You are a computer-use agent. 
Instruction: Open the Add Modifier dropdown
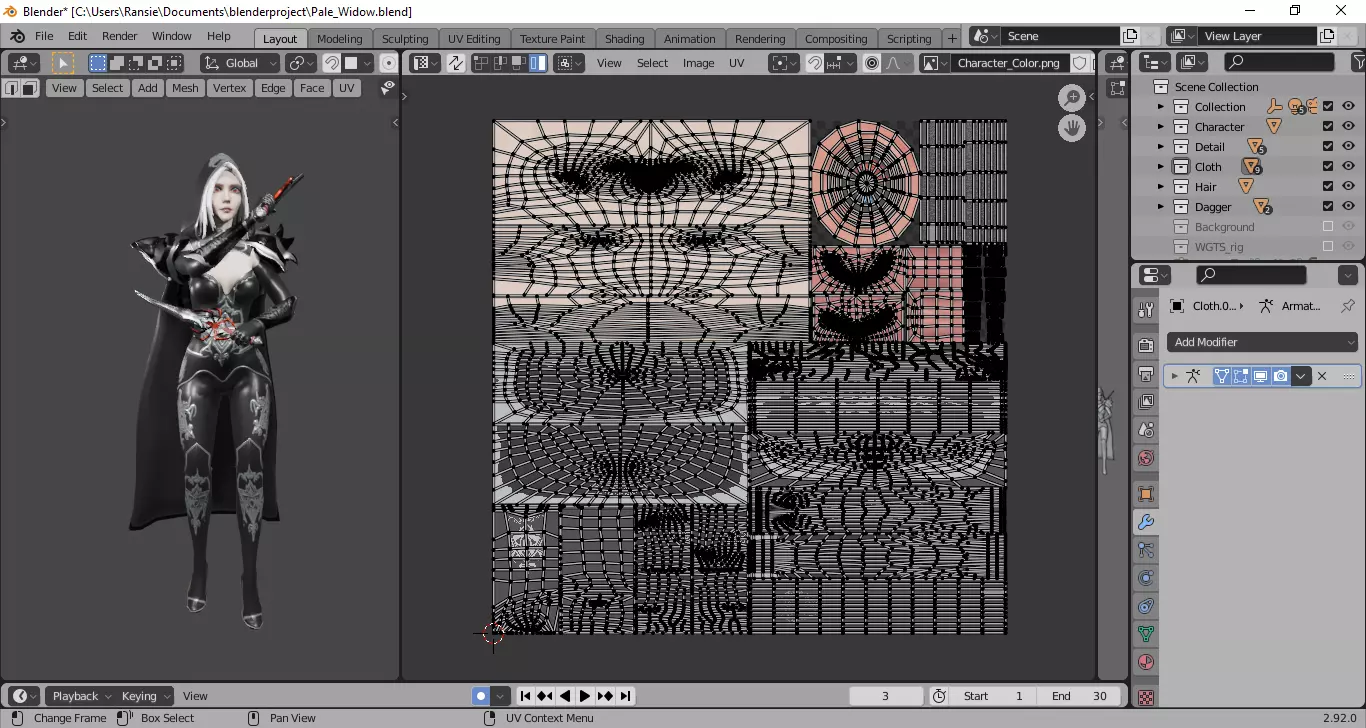click(1263, 342)
